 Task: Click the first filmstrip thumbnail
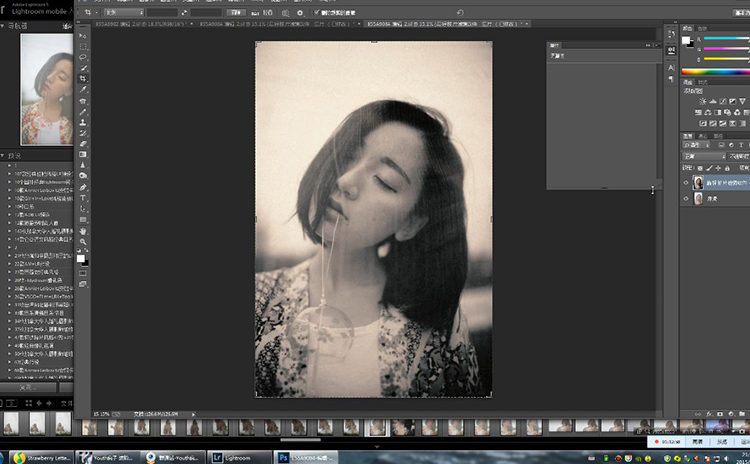click(11, 423)
